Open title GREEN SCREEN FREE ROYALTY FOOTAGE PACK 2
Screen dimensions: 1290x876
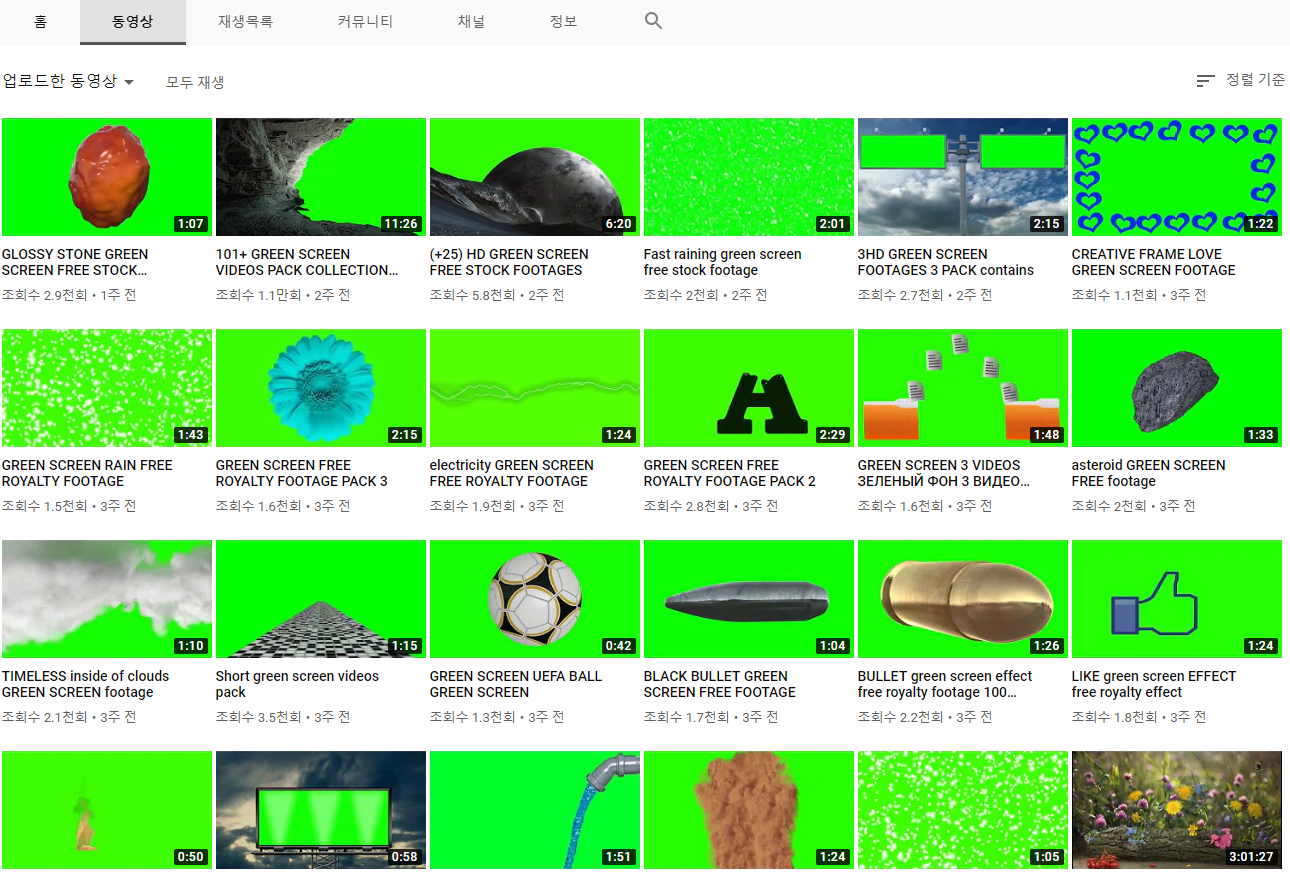pyautogui.click(x=729, y=473)
